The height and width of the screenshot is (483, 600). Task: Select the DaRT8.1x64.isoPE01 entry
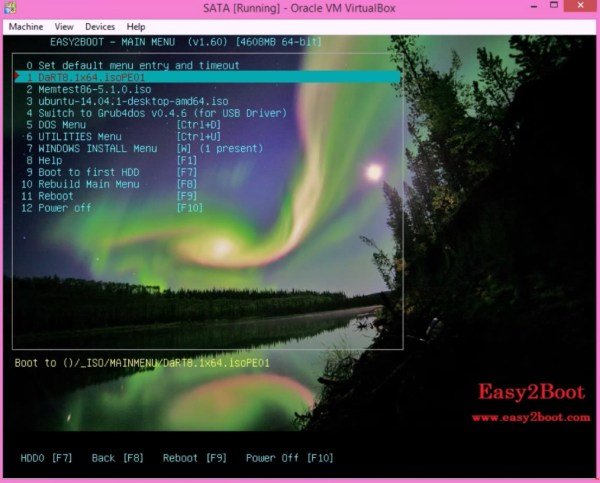coord(208,77)
